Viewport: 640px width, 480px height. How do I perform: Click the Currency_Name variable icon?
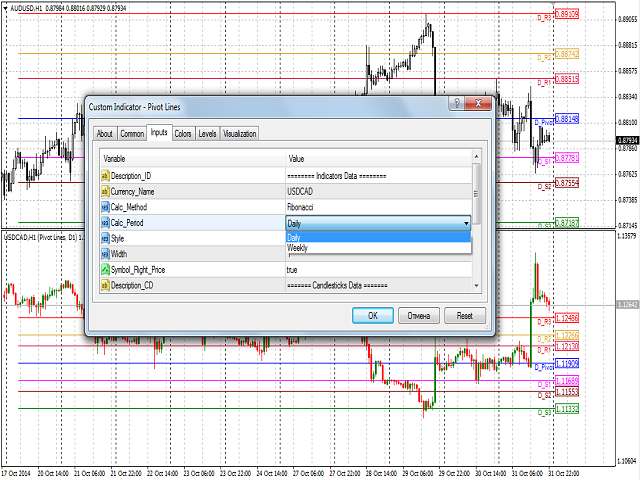point(105,191)
